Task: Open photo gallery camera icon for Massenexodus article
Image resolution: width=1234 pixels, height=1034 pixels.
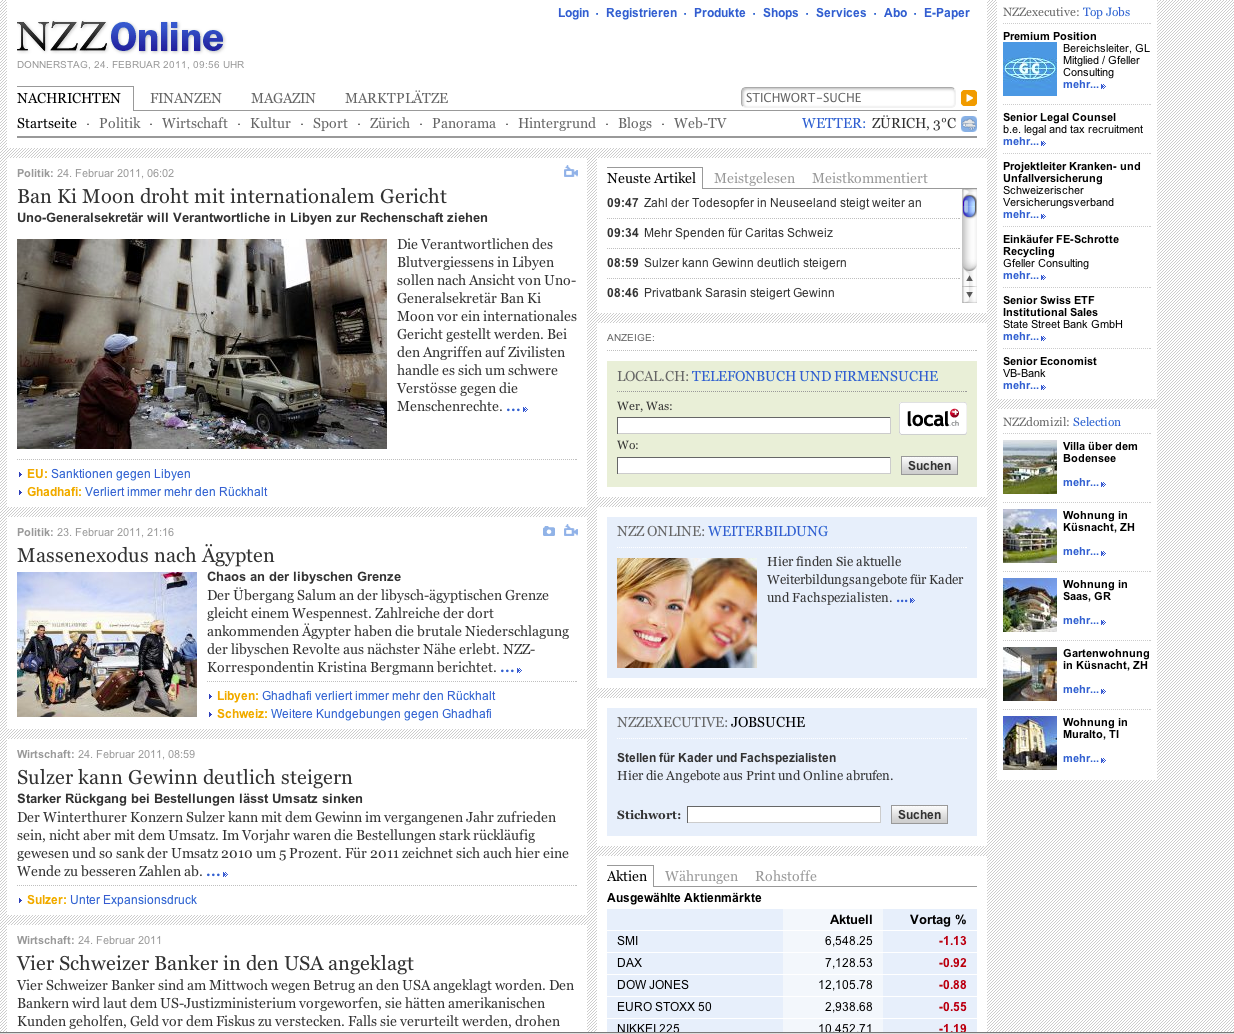Action: click(x=549, y=531)
